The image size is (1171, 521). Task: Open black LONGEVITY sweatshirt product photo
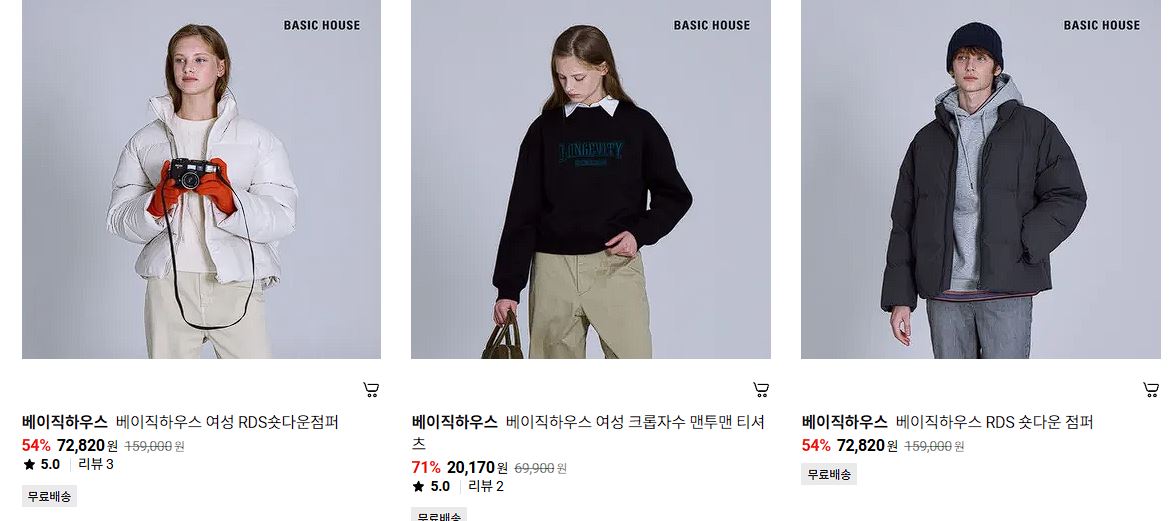(591, 179)
